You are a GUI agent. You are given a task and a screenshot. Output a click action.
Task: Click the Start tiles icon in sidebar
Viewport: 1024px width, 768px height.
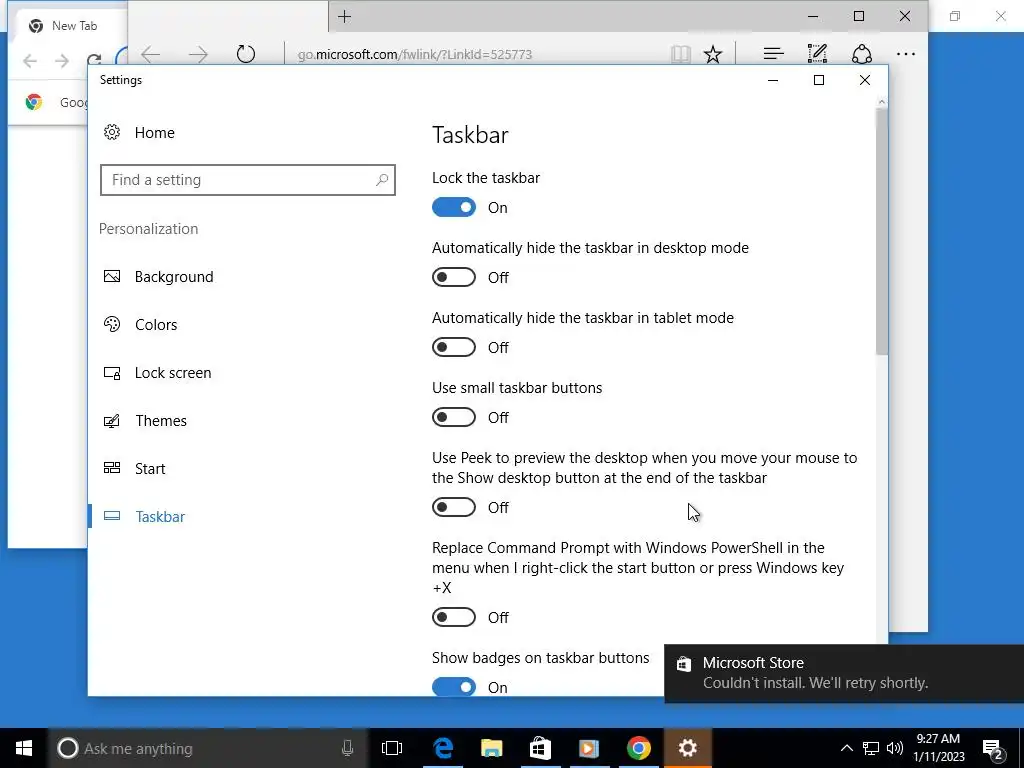(112, 468)
